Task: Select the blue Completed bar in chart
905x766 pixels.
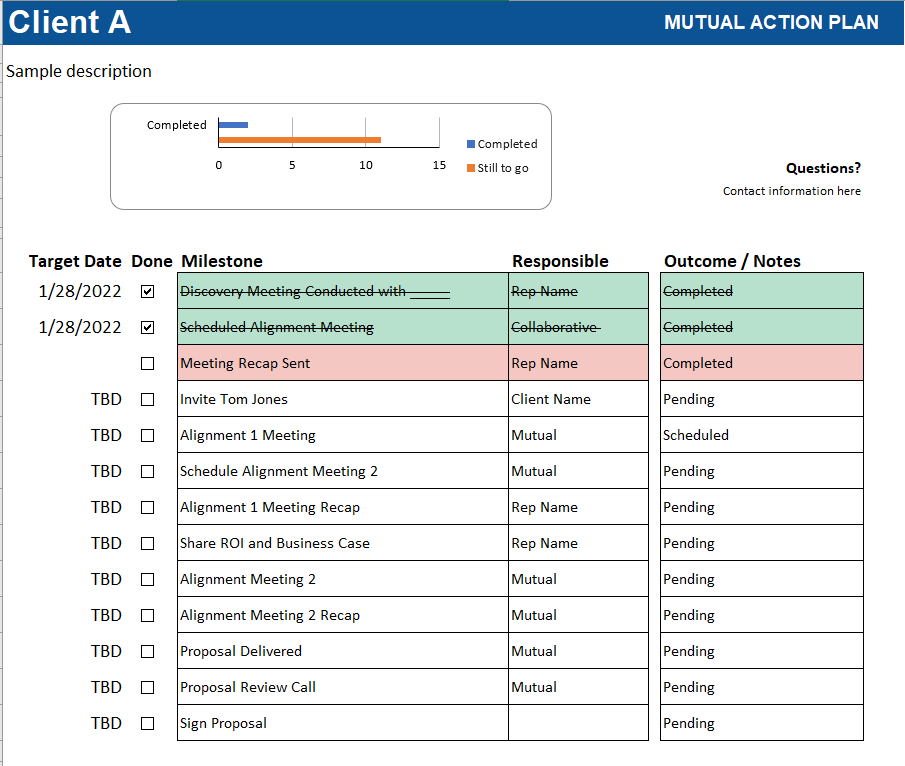Action: coord(233,125)
